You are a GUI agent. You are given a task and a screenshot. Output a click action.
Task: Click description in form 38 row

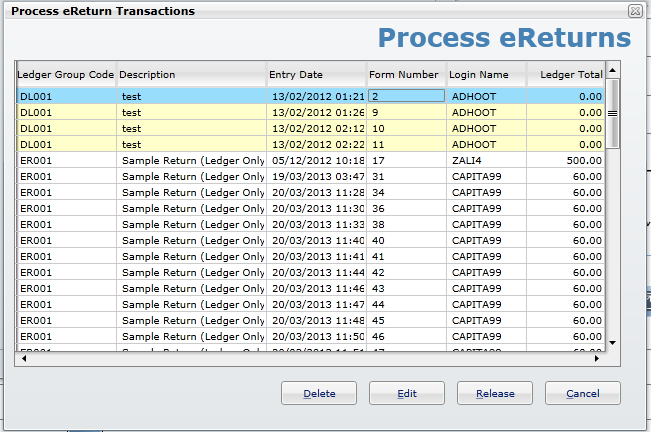tap(191, 225)
